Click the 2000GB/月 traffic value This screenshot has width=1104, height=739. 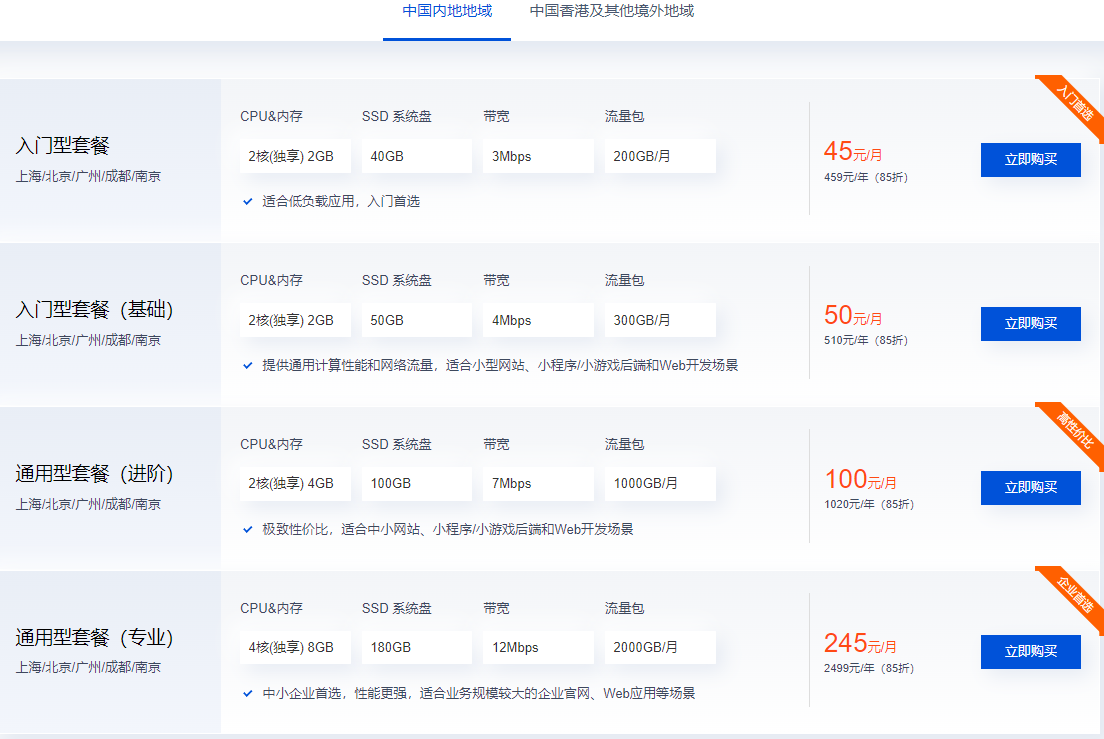point(660,648)
